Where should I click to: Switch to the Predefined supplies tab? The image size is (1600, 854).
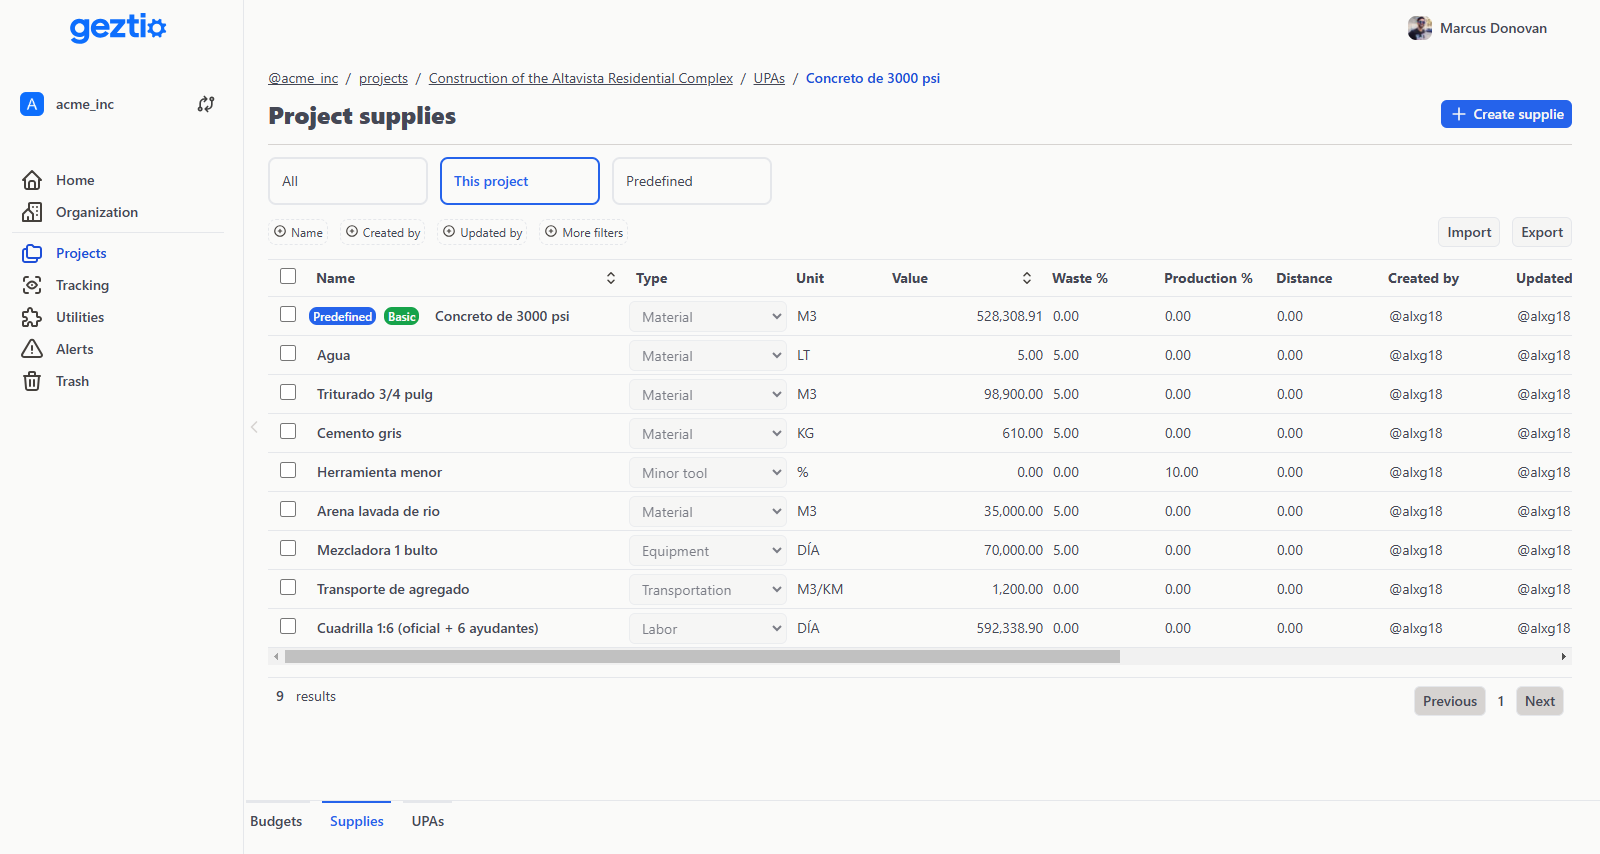point(691,181)
